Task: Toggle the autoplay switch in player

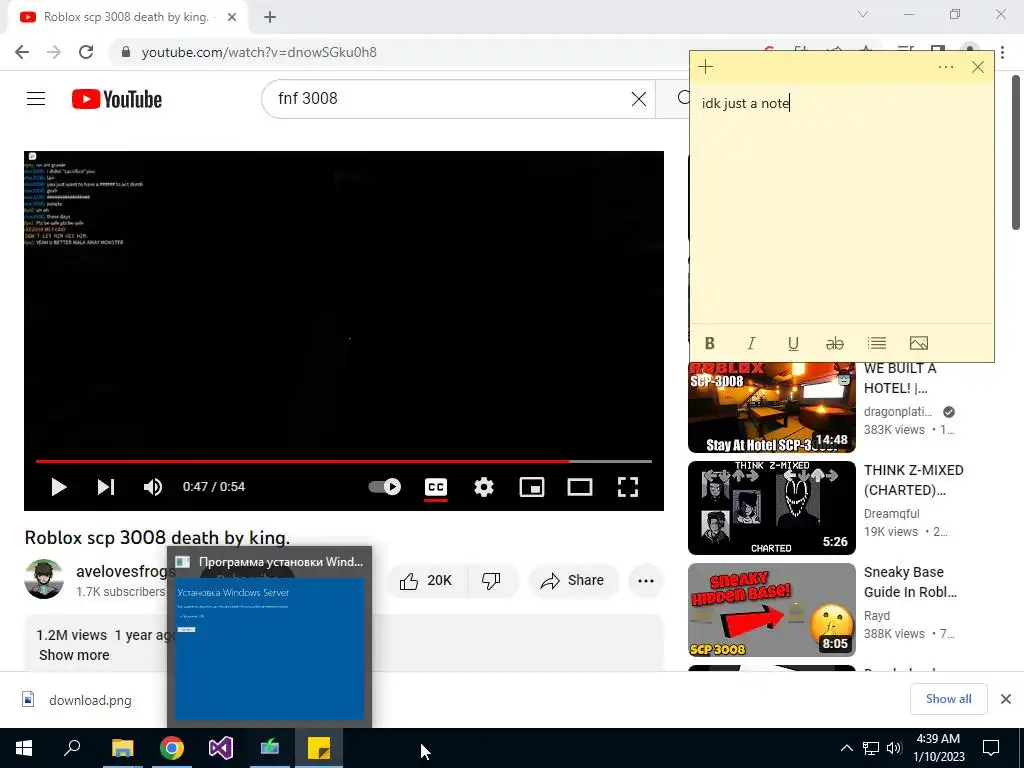Action: [x=385, y=487]
